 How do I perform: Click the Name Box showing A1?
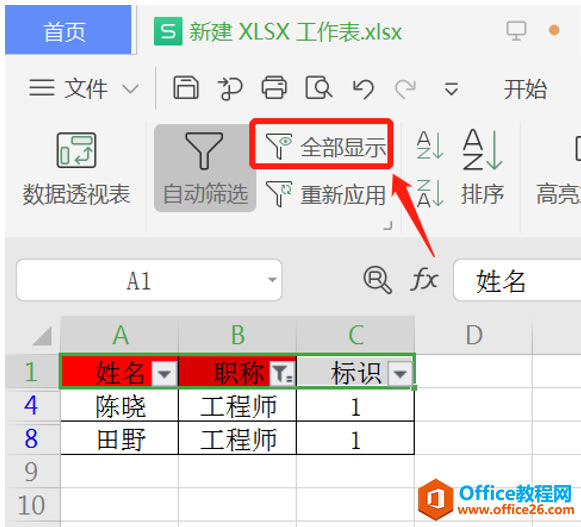pos(149,280)
